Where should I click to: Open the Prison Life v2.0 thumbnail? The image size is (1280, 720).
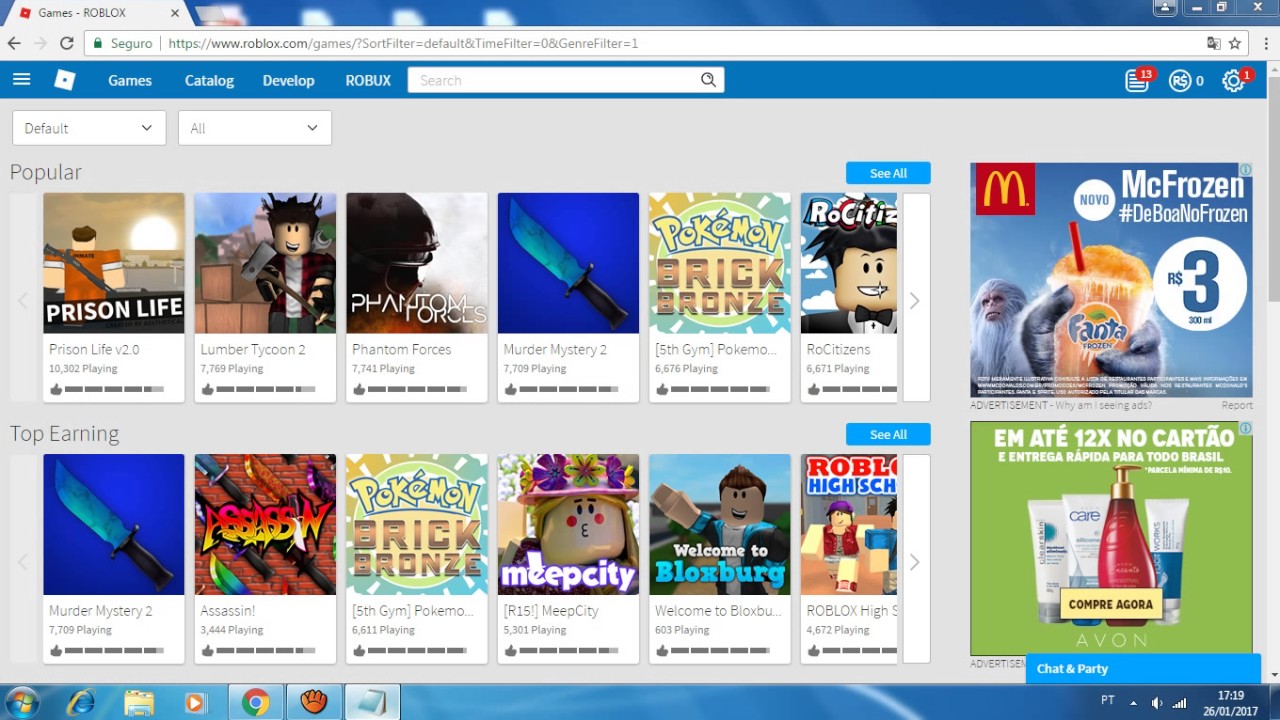[114, 263]
